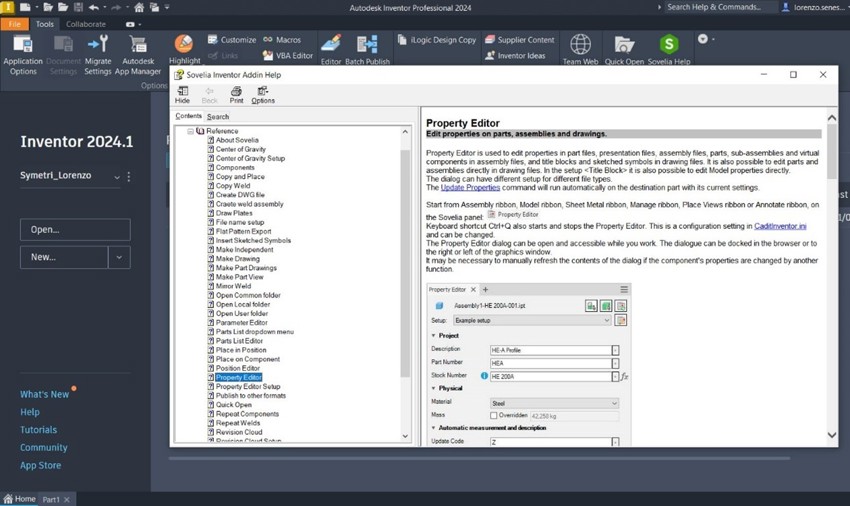Collapse the Project section triangle

433,336
